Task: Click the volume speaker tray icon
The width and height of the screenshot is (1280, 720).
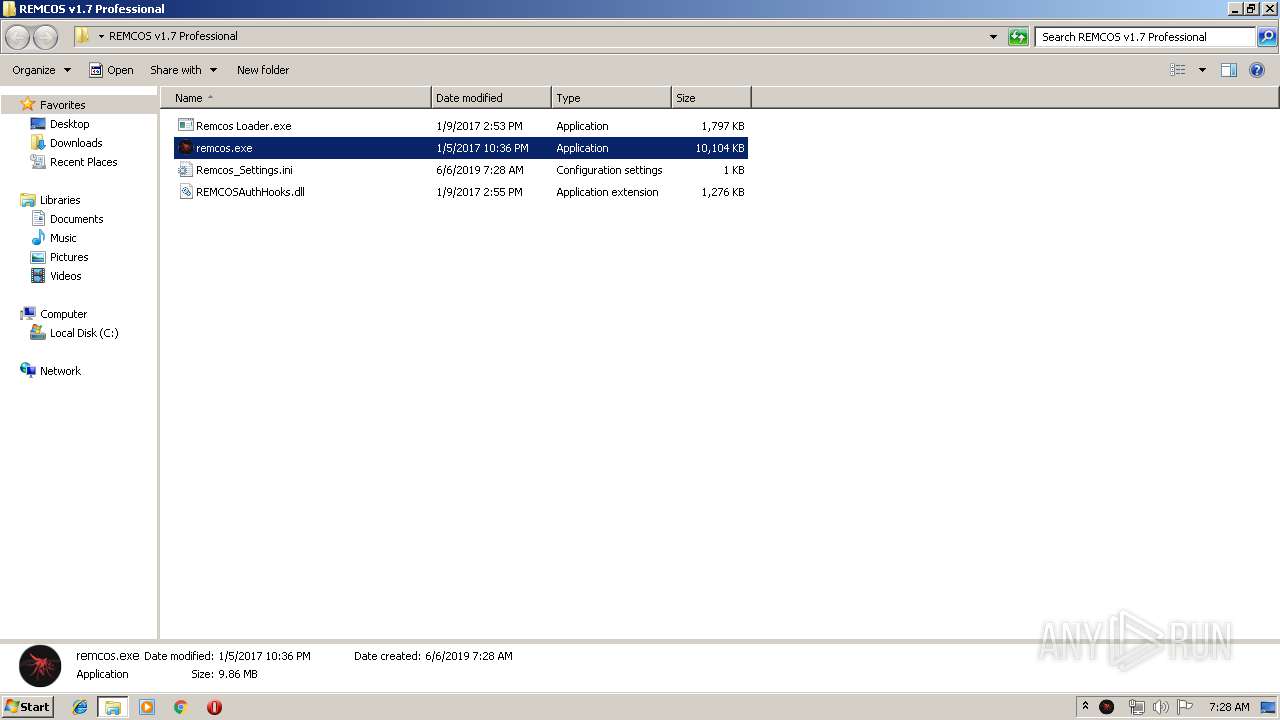Action: [1160, 707]
